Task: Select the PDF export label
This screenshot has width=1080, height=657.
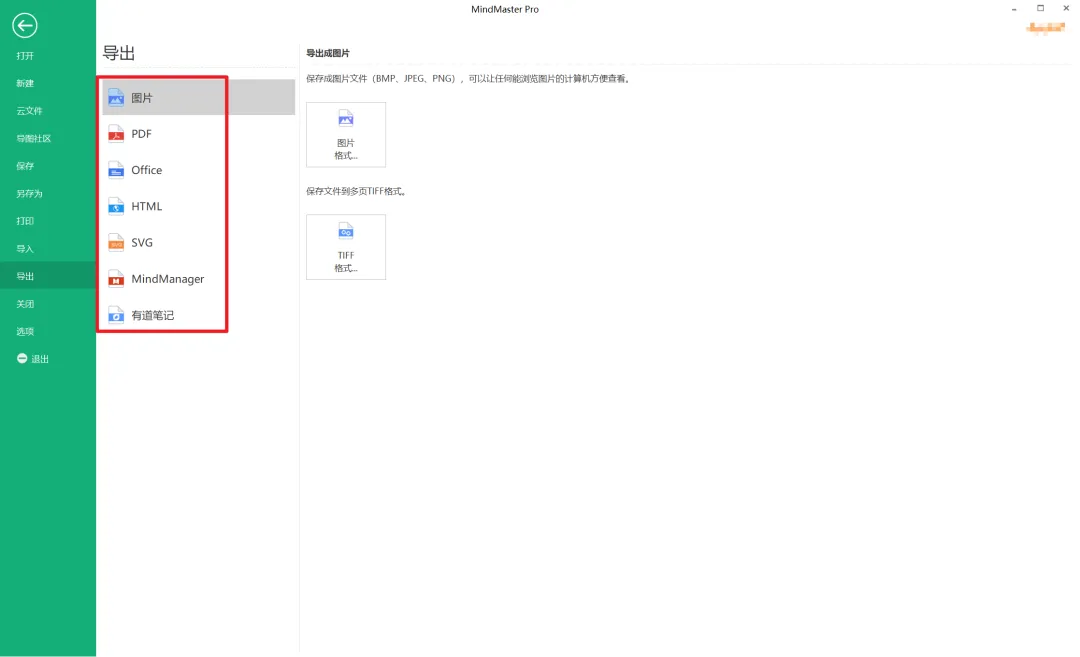Action: (x=141, y=134)
